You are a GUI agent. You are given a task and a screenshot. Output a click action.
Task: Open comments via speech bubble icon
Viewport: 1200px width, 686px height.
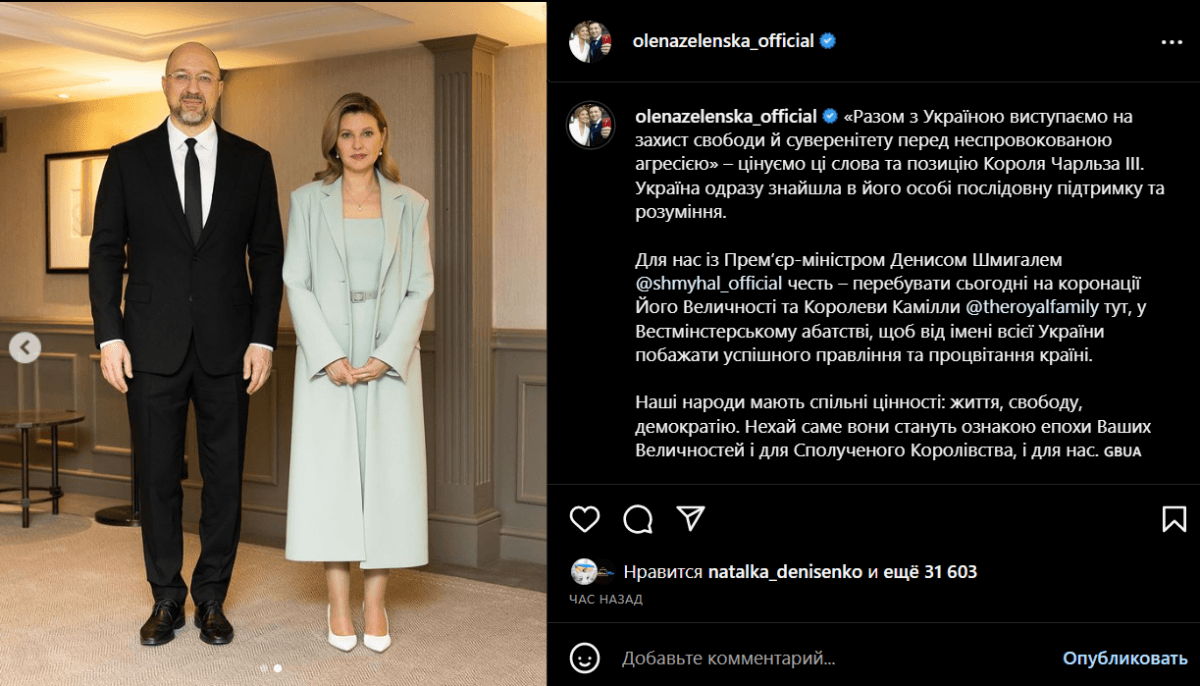[638, 518]
